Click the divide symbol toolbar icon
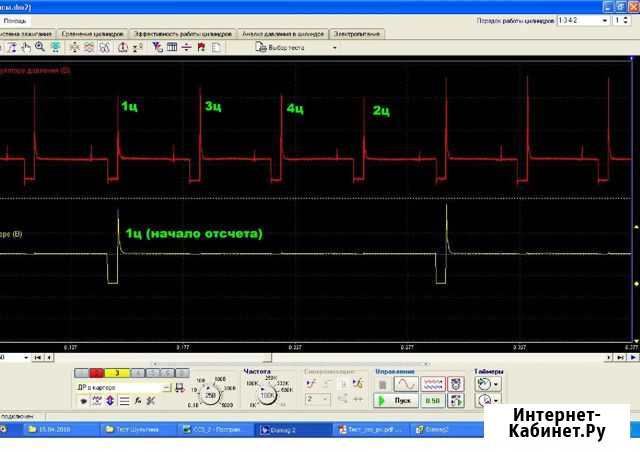This screenshot has width=640, height=452. (x=187, y=47)
